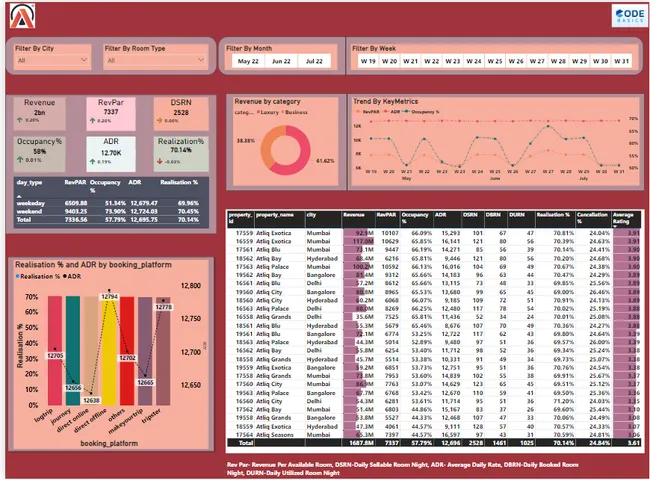Image resolution: width=650 pixels, height=480 pixels.
Task: Select week W 19 filter
Action: click(368, 61)
